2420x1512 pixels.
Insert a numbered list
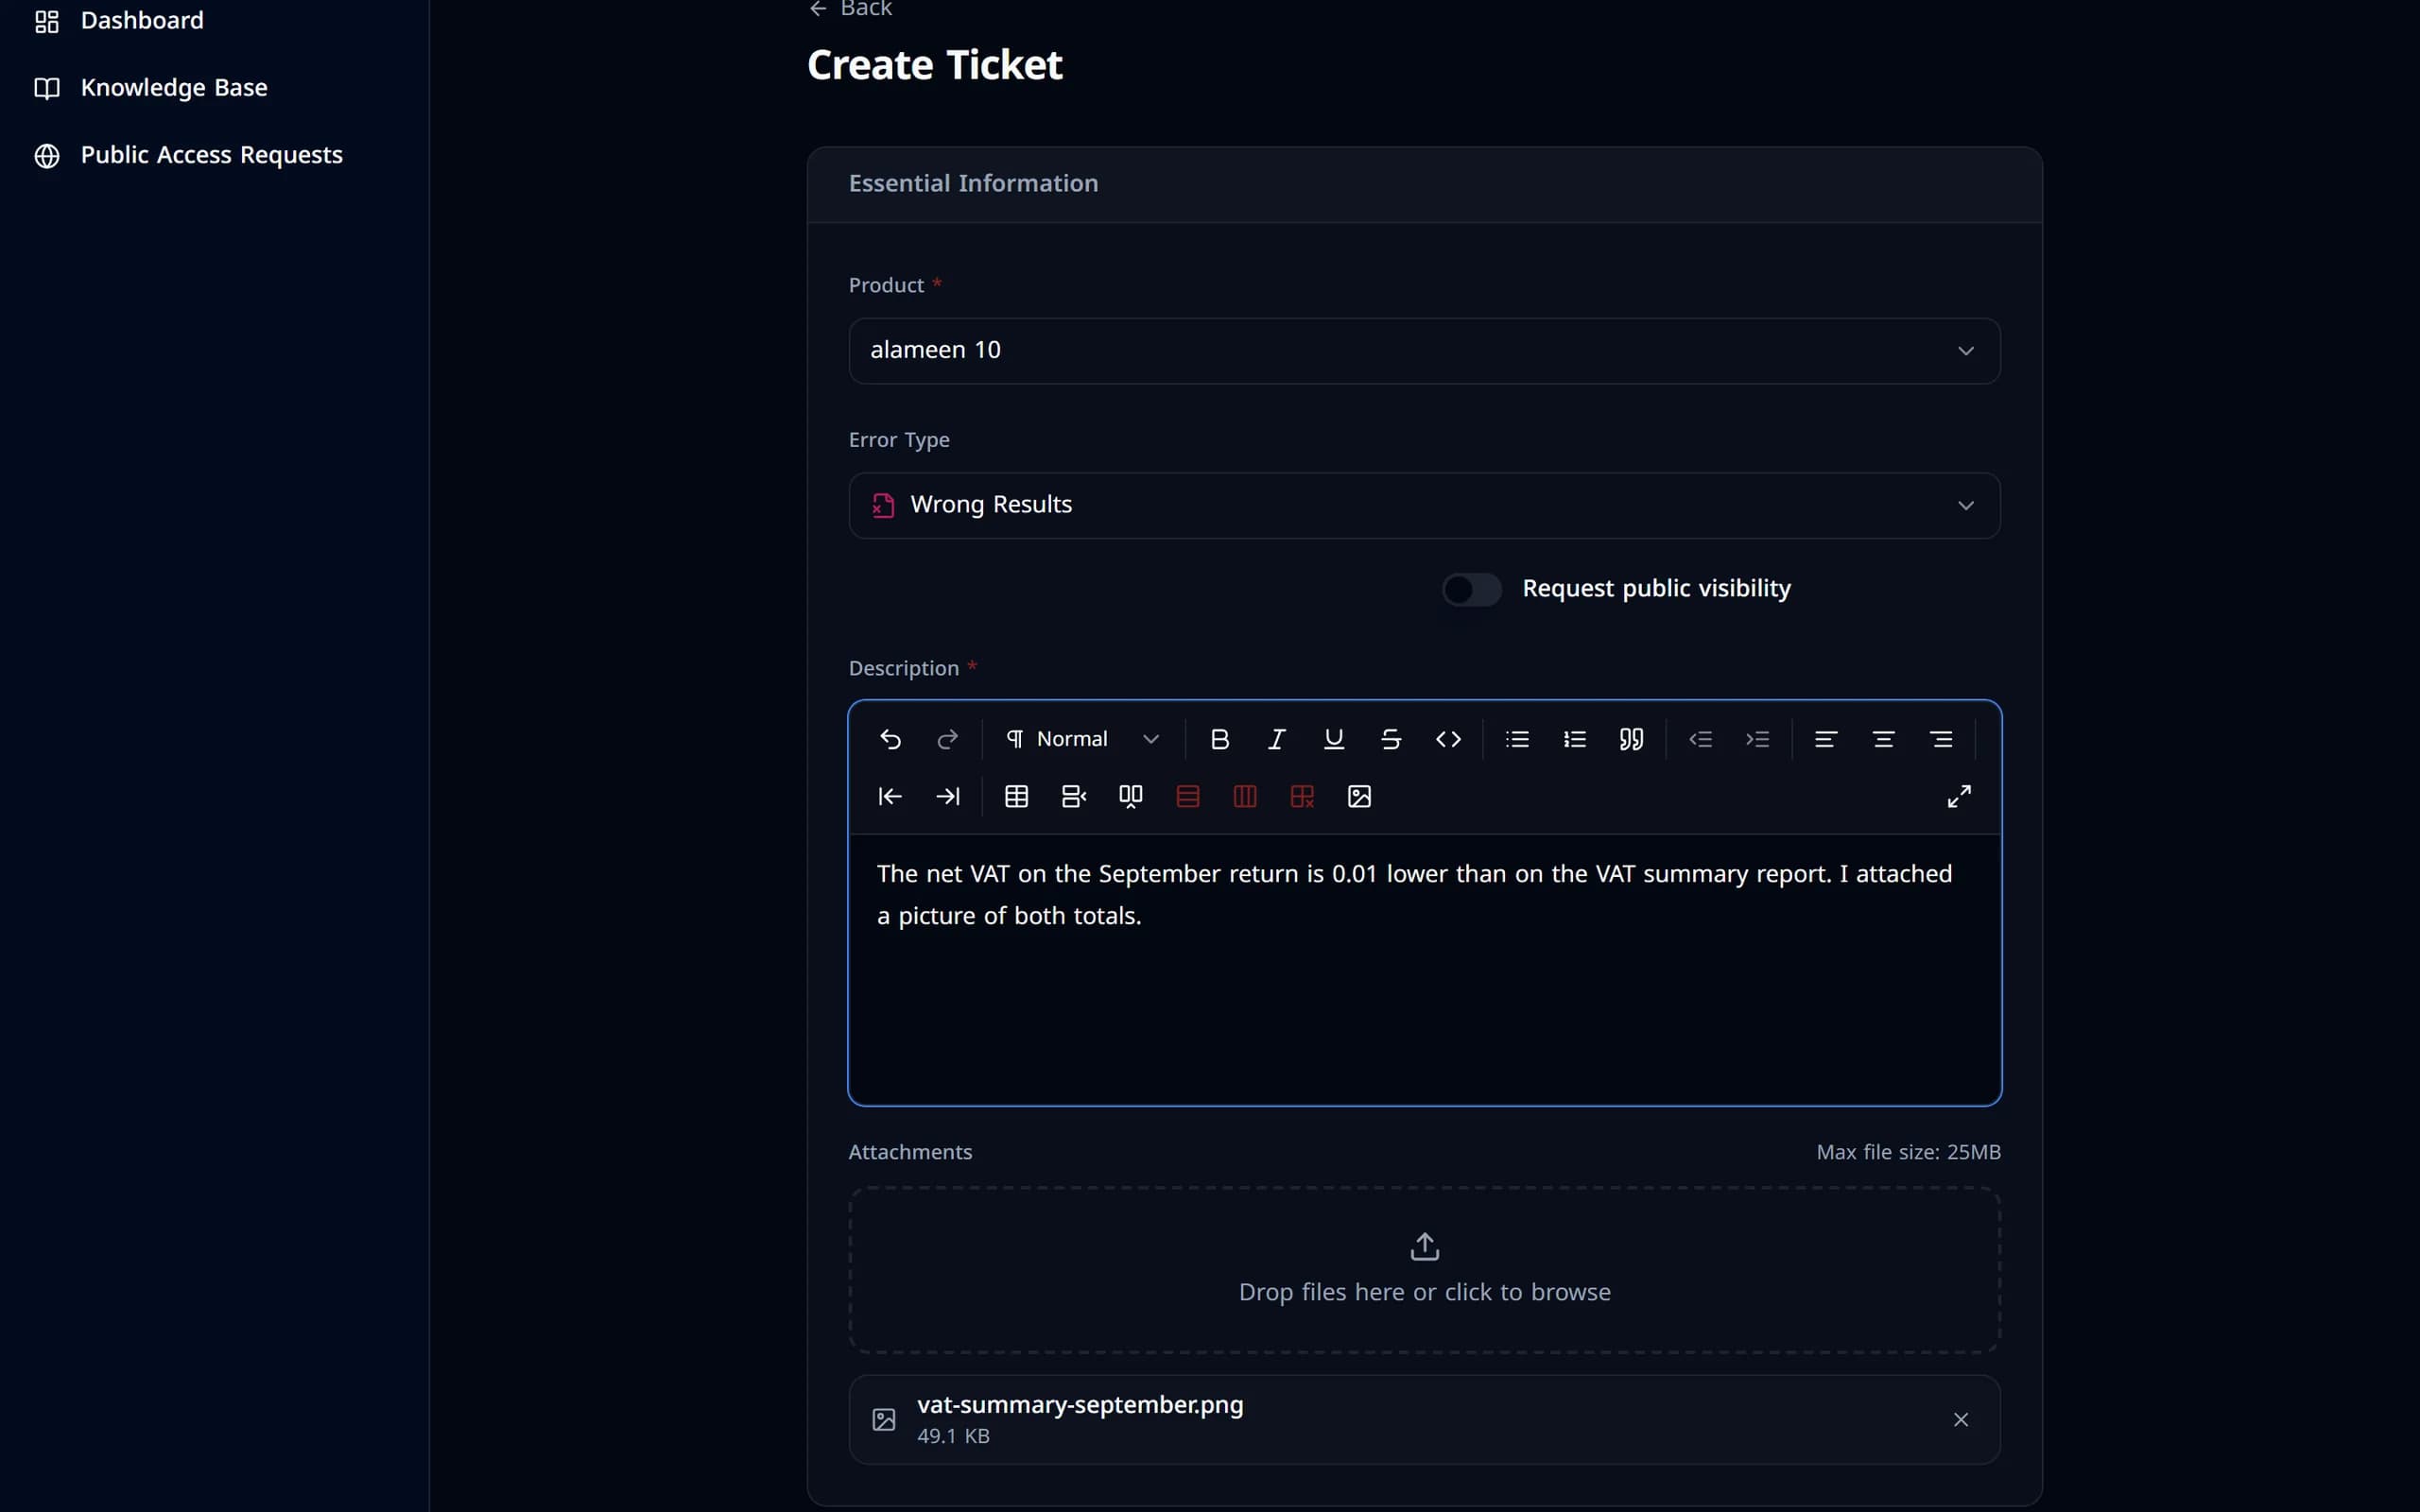(x=1574, y=739)
